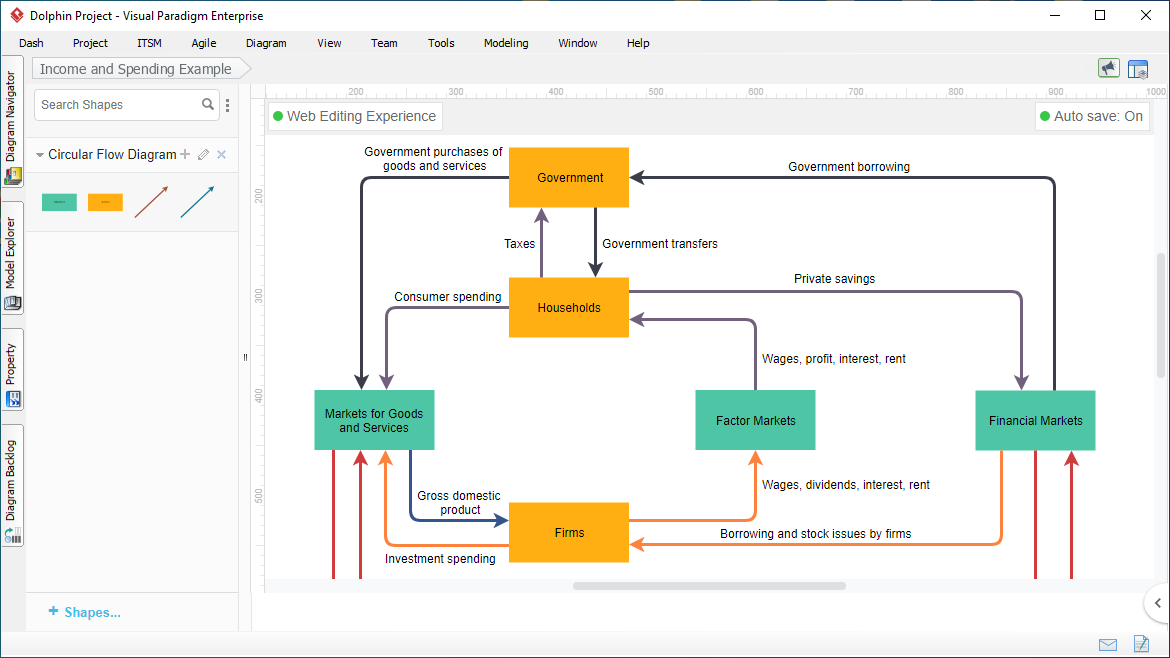Click the vertical canvas scrollbar

[1160, 316]
